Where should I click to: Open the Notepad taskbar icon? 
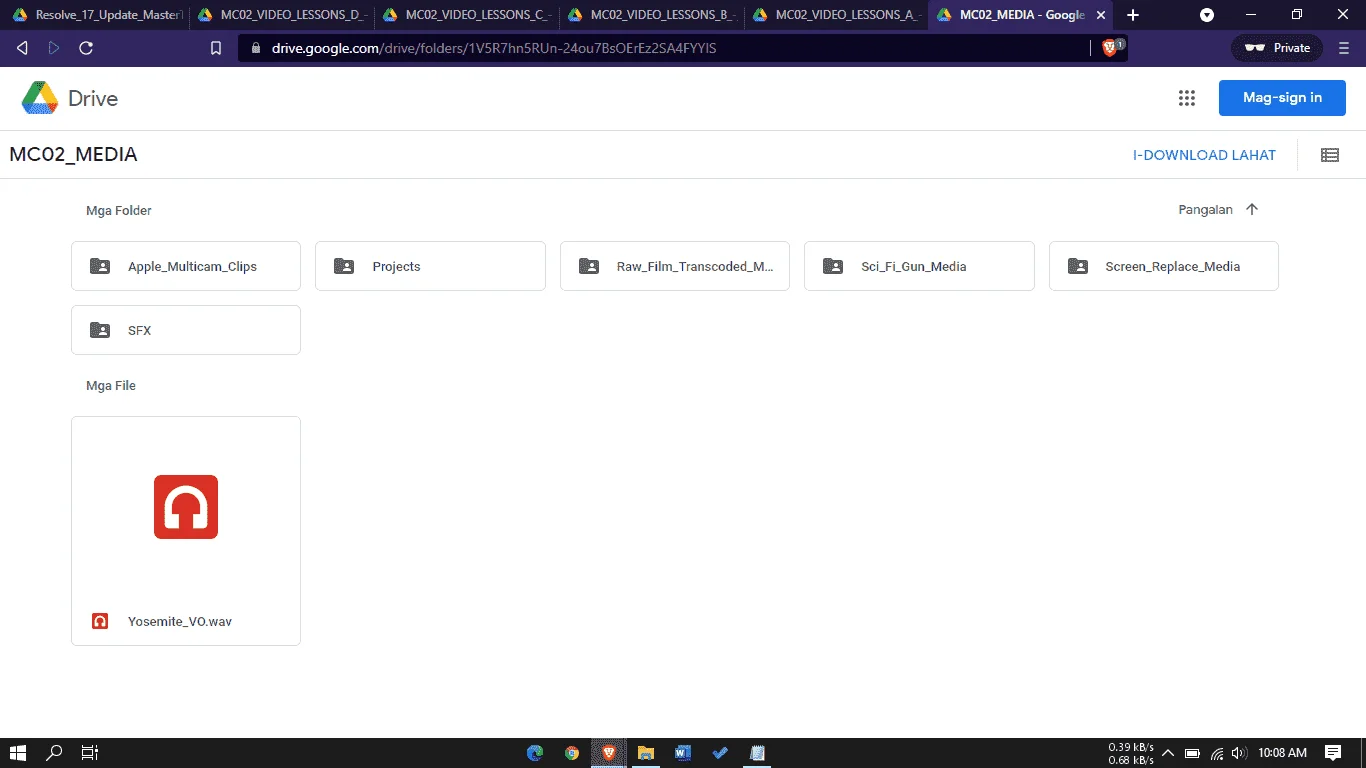click(757, 753)
